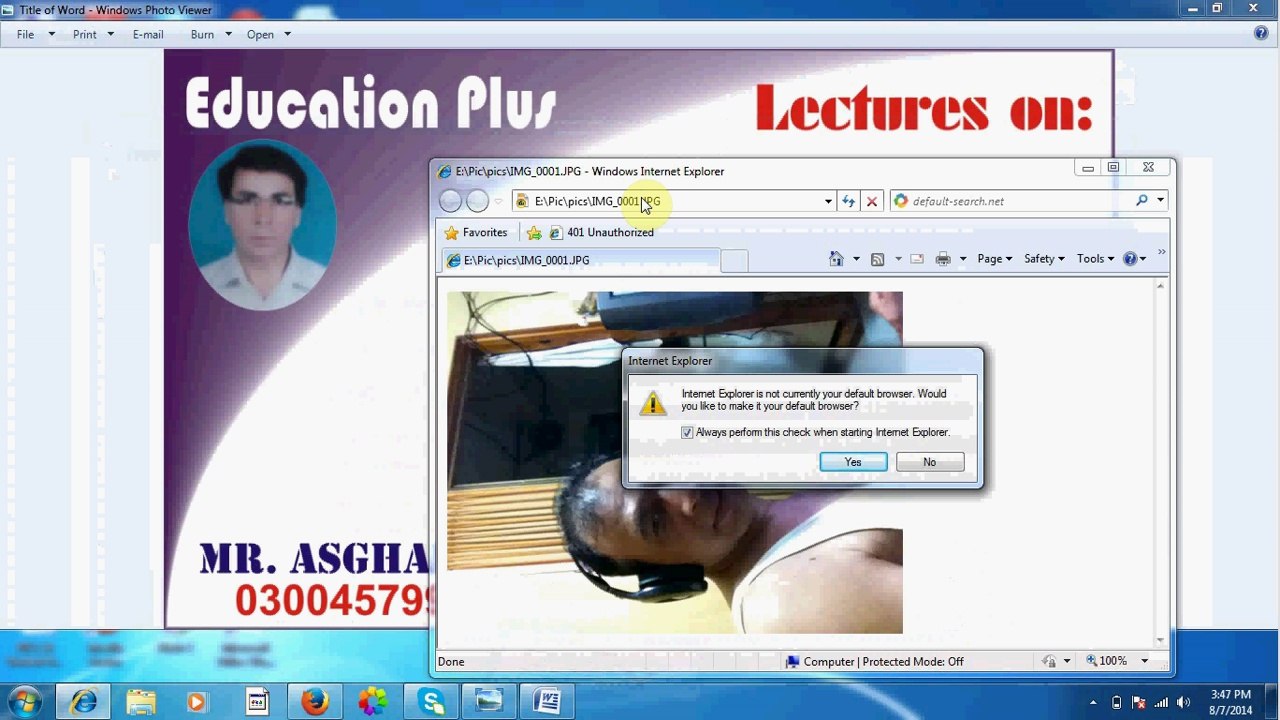
Task: Click E-mail in Photo Viewer toolbar
Action: 148,34
